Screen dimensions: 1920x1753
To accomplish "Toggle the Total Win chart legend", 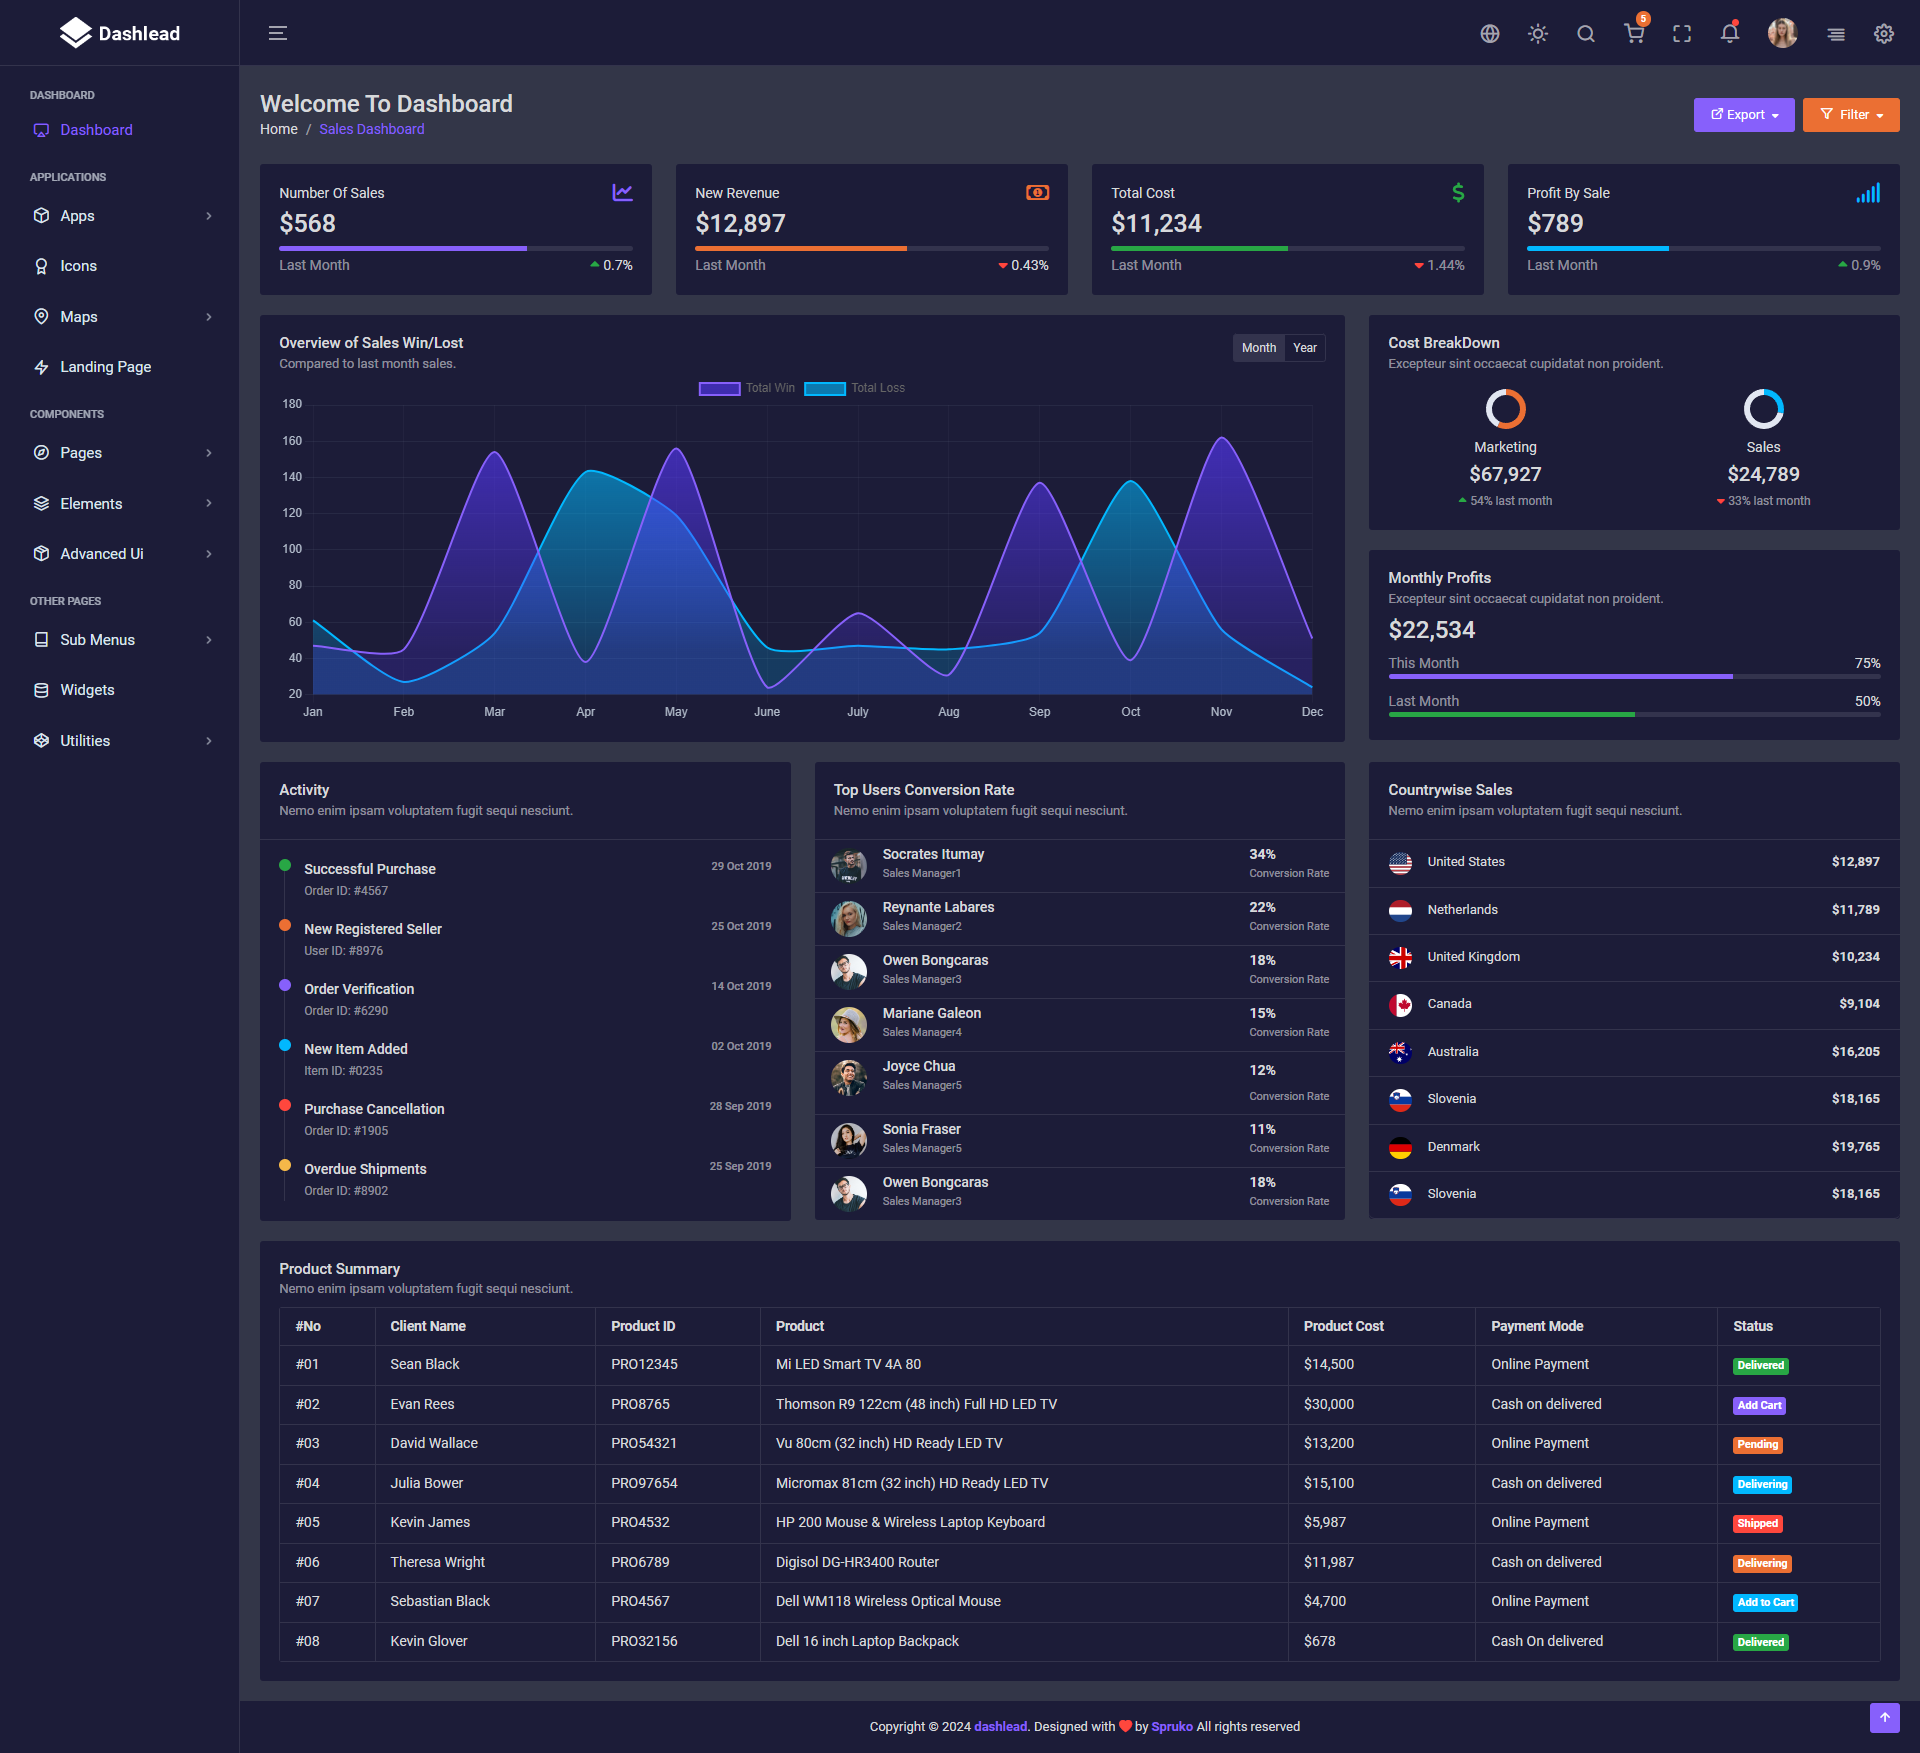I will [747, 388].
